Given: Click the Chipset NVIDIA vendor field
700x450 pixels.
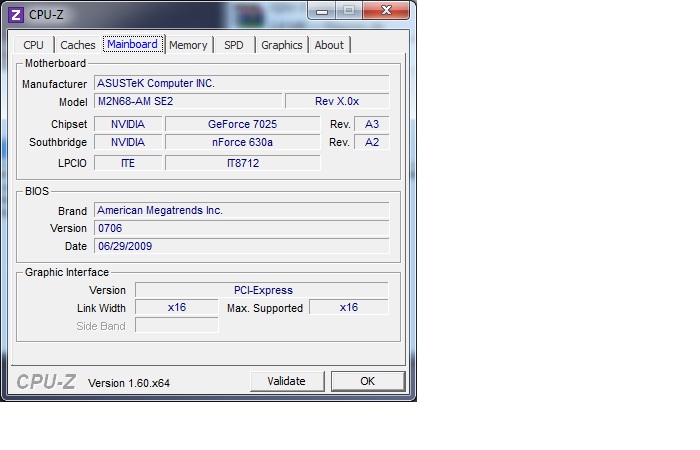Looking at the screenshot, I should coord(128,124).
